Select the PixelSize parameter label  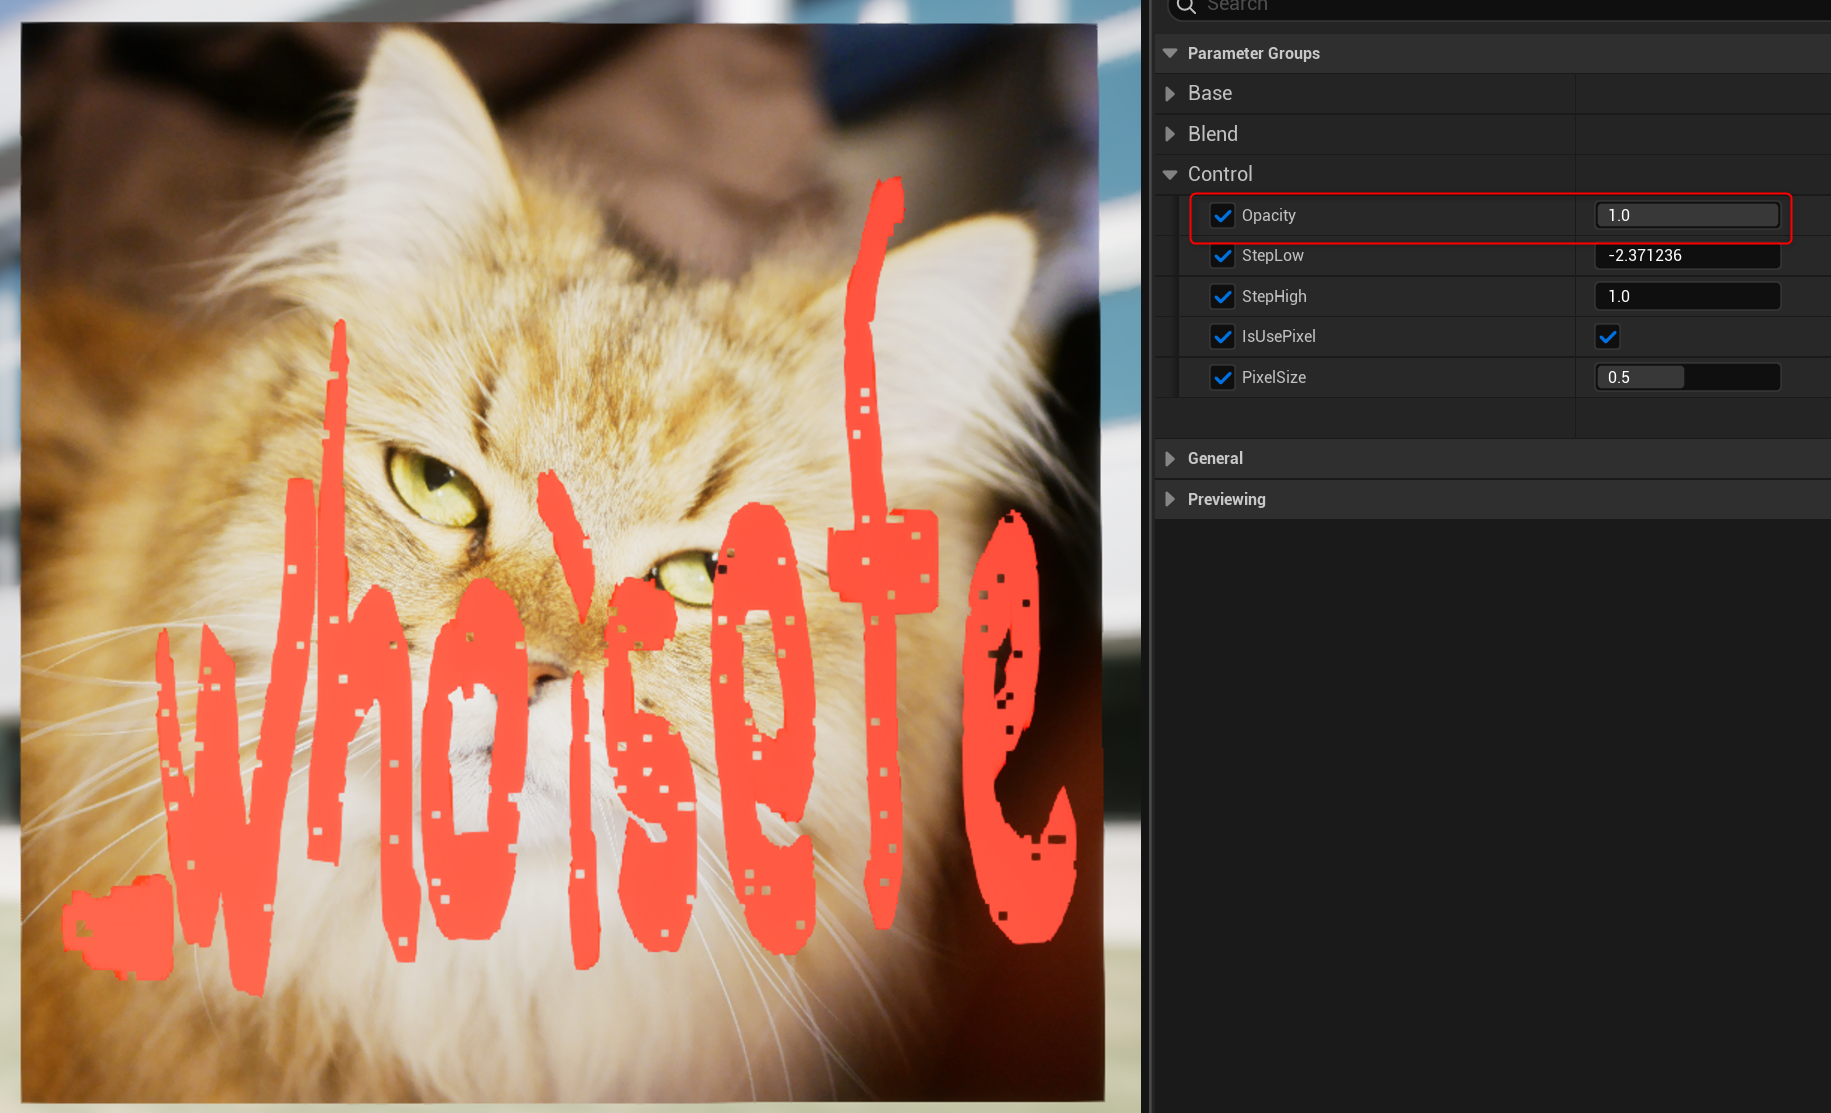1273,377
